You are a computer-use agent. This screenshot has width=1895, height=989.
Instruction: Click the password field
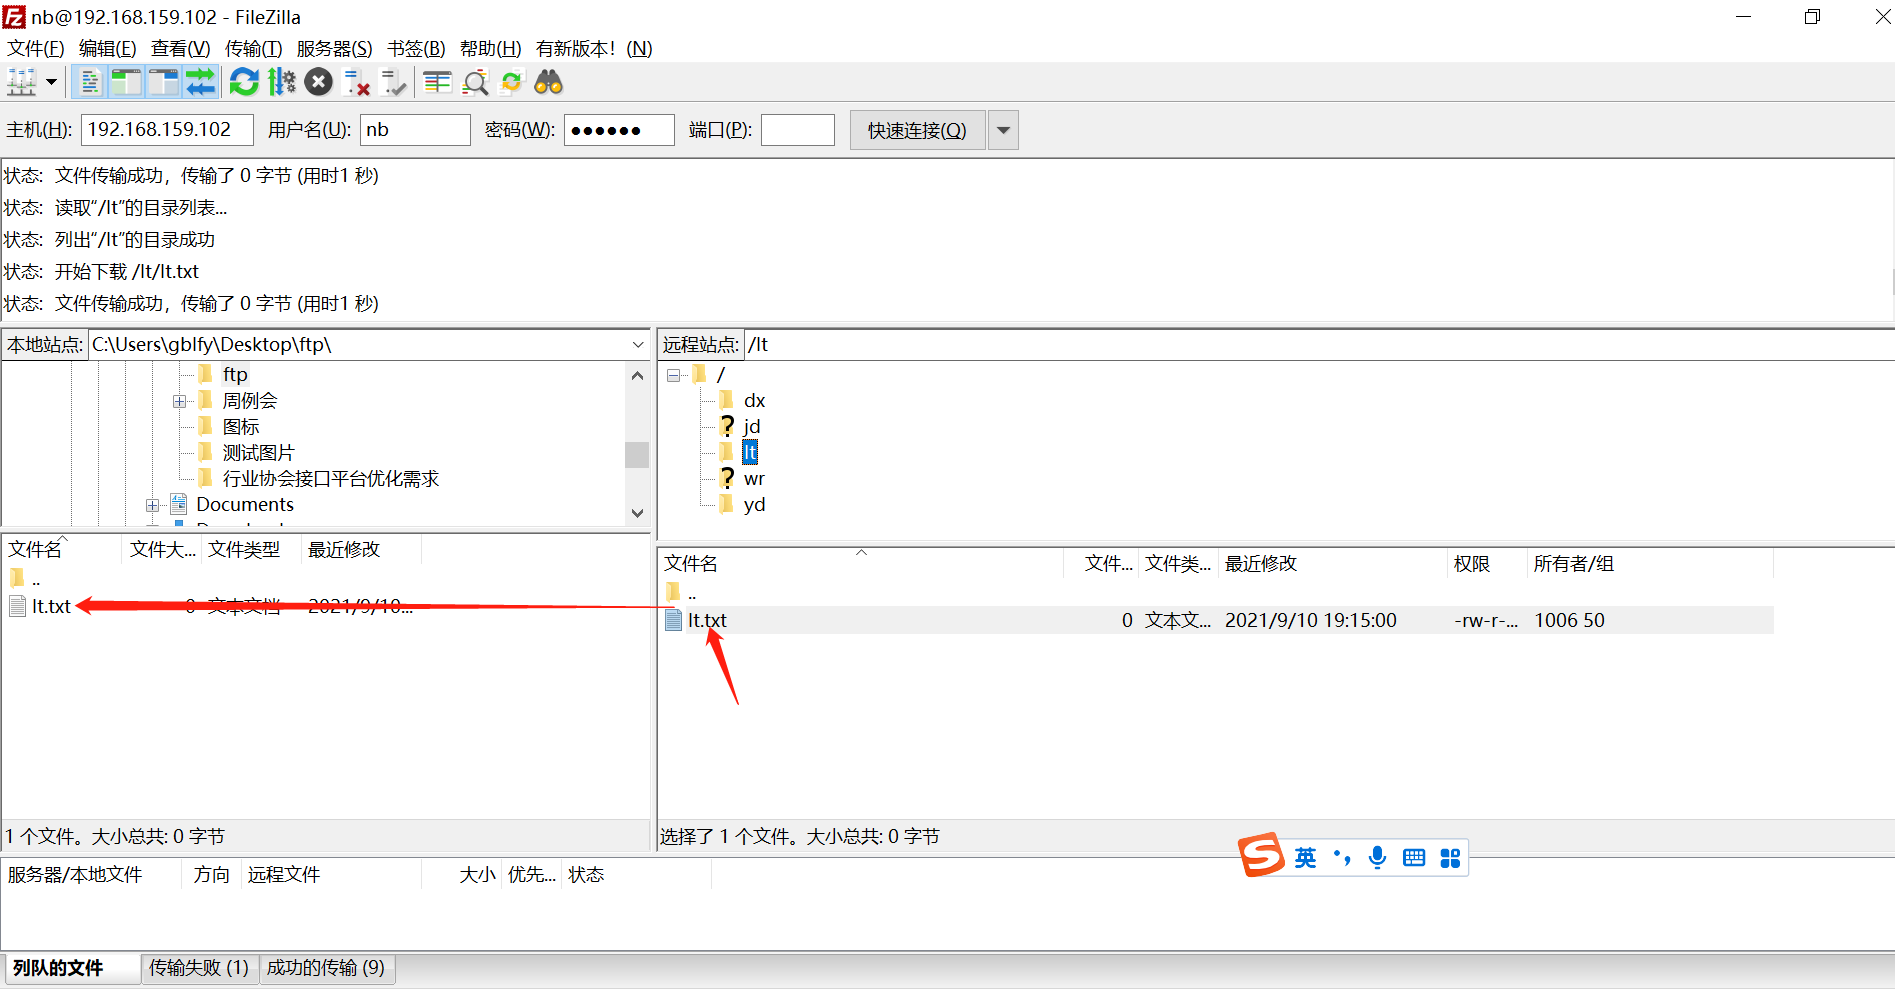coord(619,130)
